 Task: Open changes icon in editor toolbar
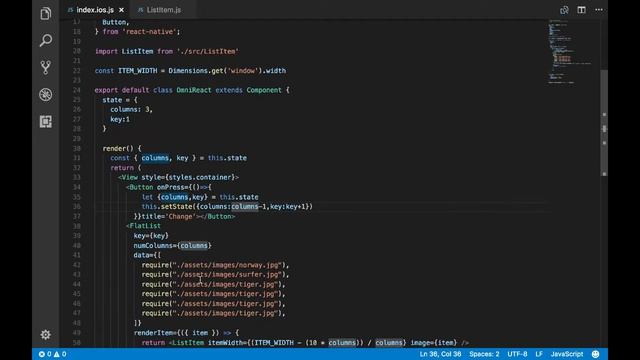pos(564,10)
